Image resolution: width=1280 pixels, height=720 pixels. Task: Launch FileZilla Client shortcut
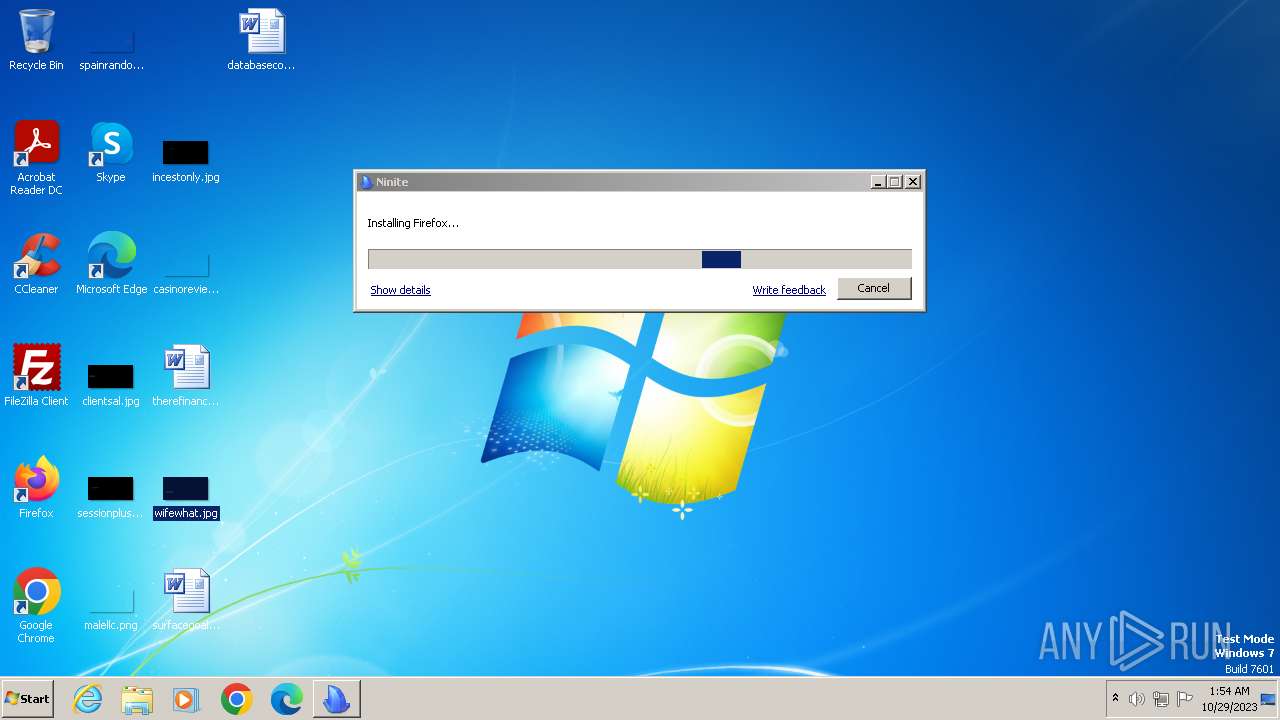(x=36, y=376)
